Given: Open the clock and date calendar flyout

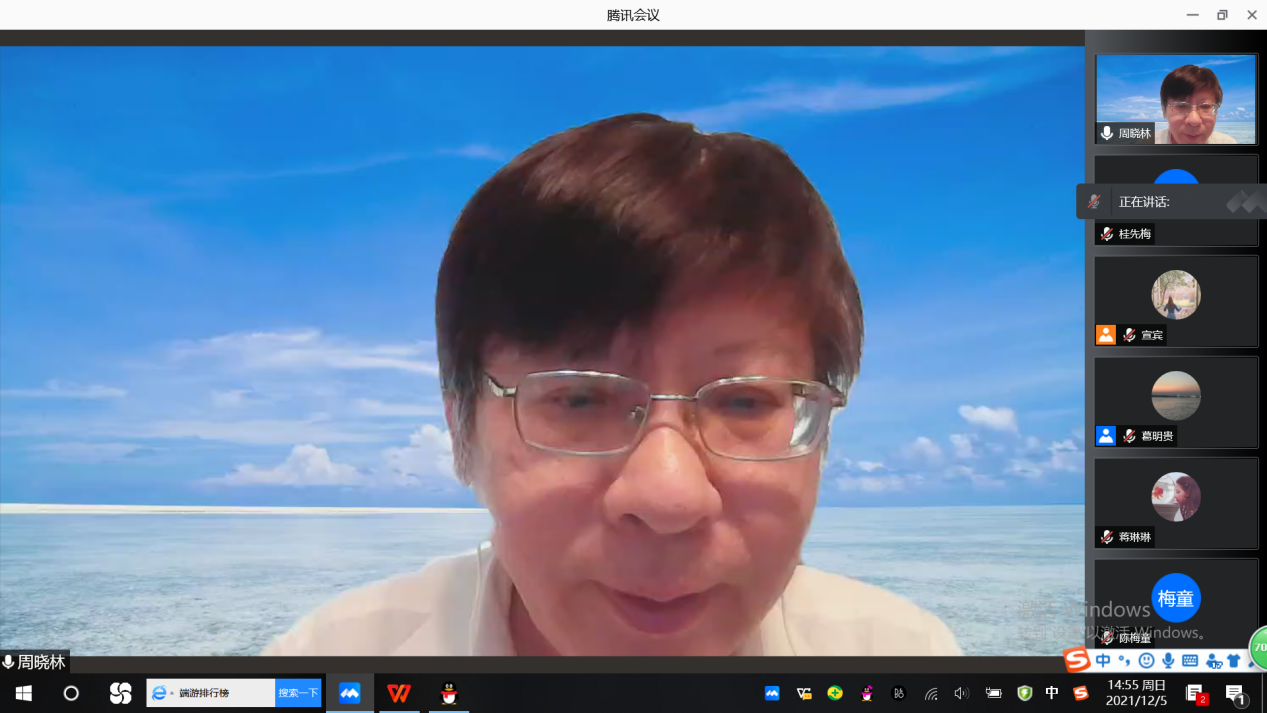Looking at the screenshot, I should [1136, 693].
